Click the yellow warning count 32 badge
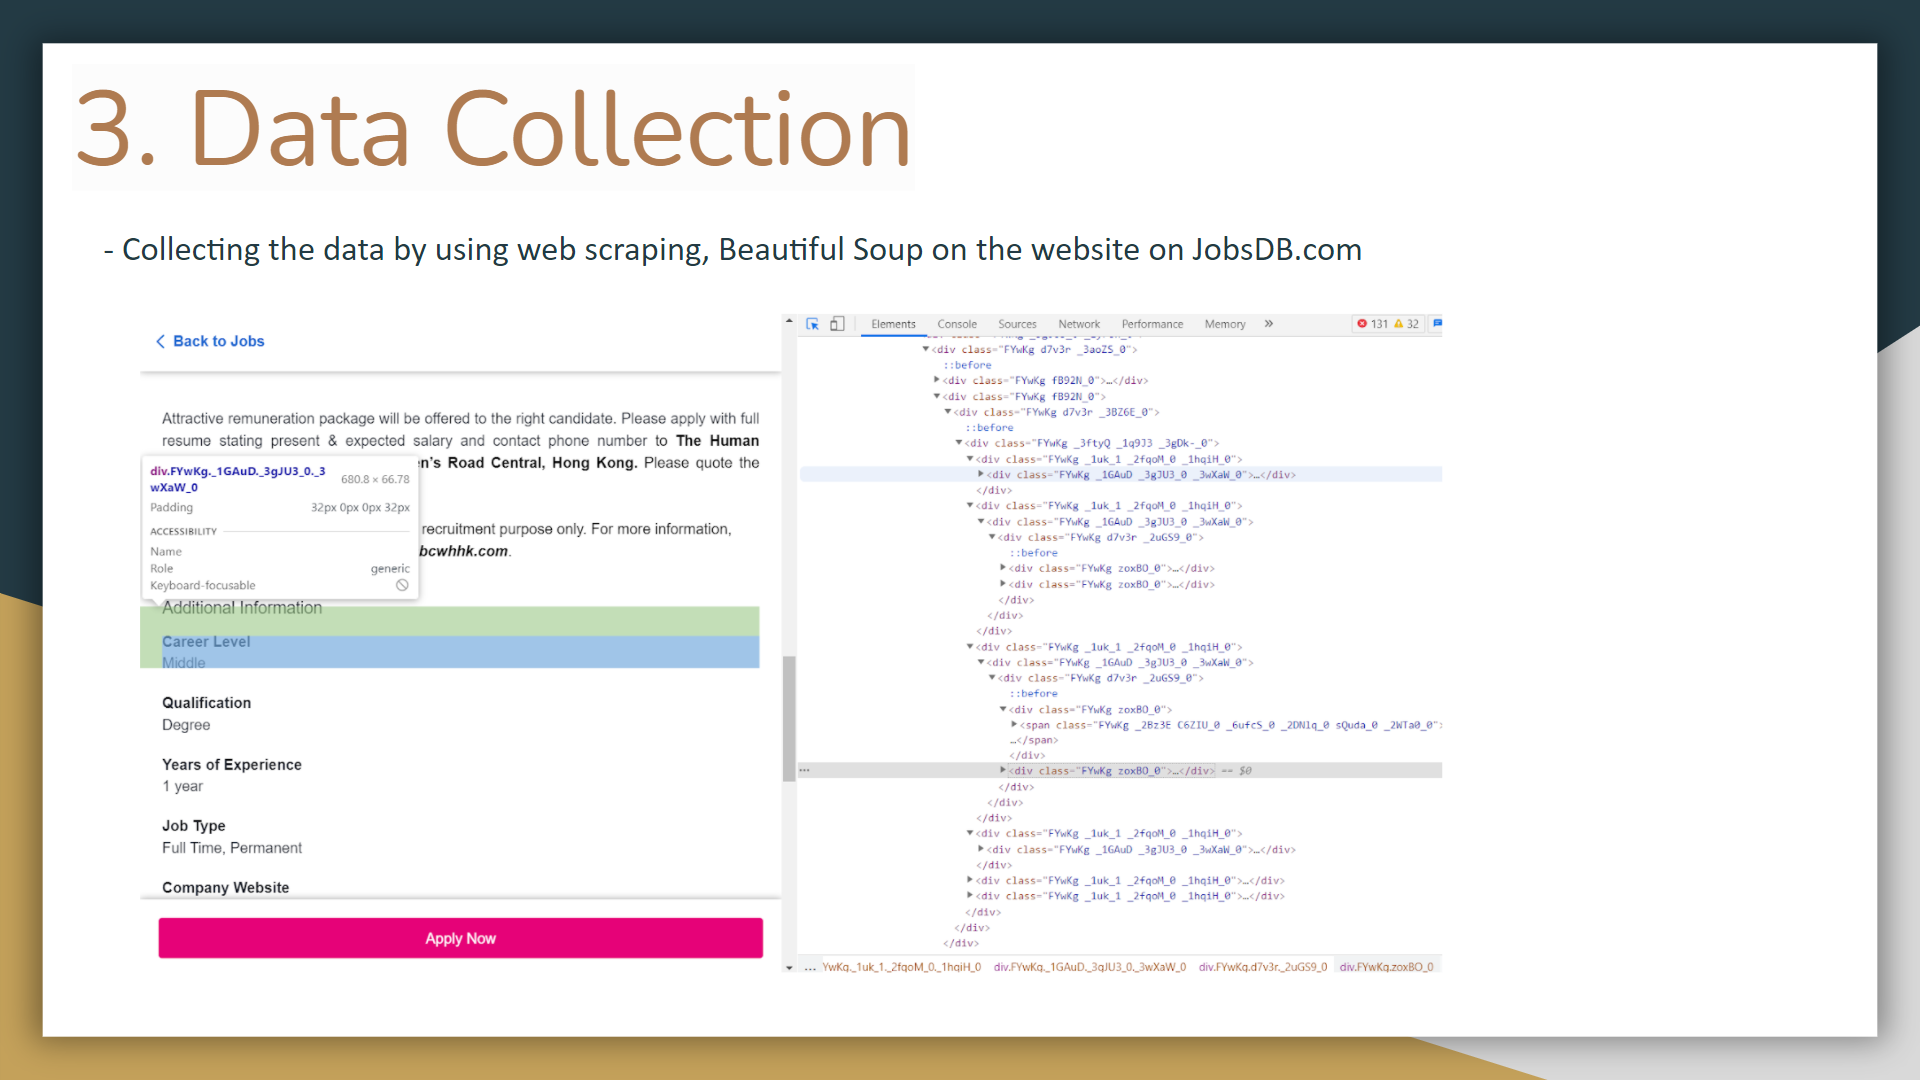Screen dimensions: 1920x1080 coord(1407,324)
